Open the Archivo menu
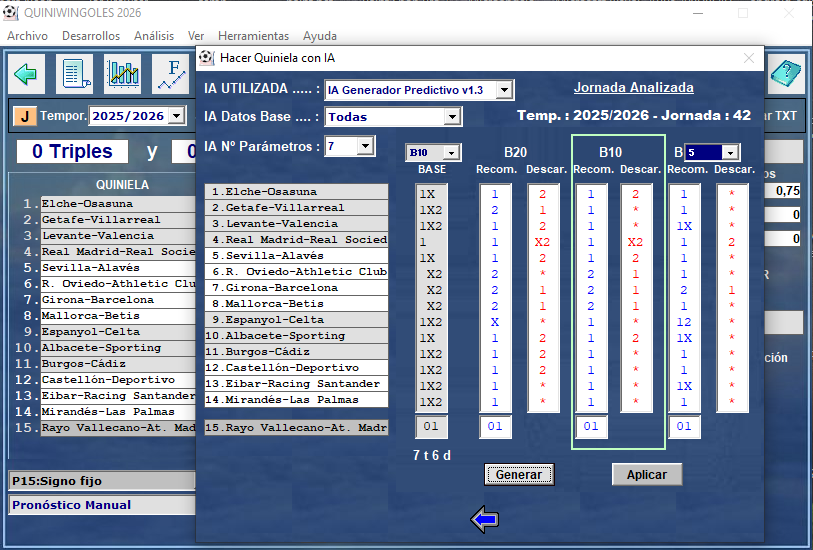The height and width of the screenshot is (550, 813). (27, 36)
